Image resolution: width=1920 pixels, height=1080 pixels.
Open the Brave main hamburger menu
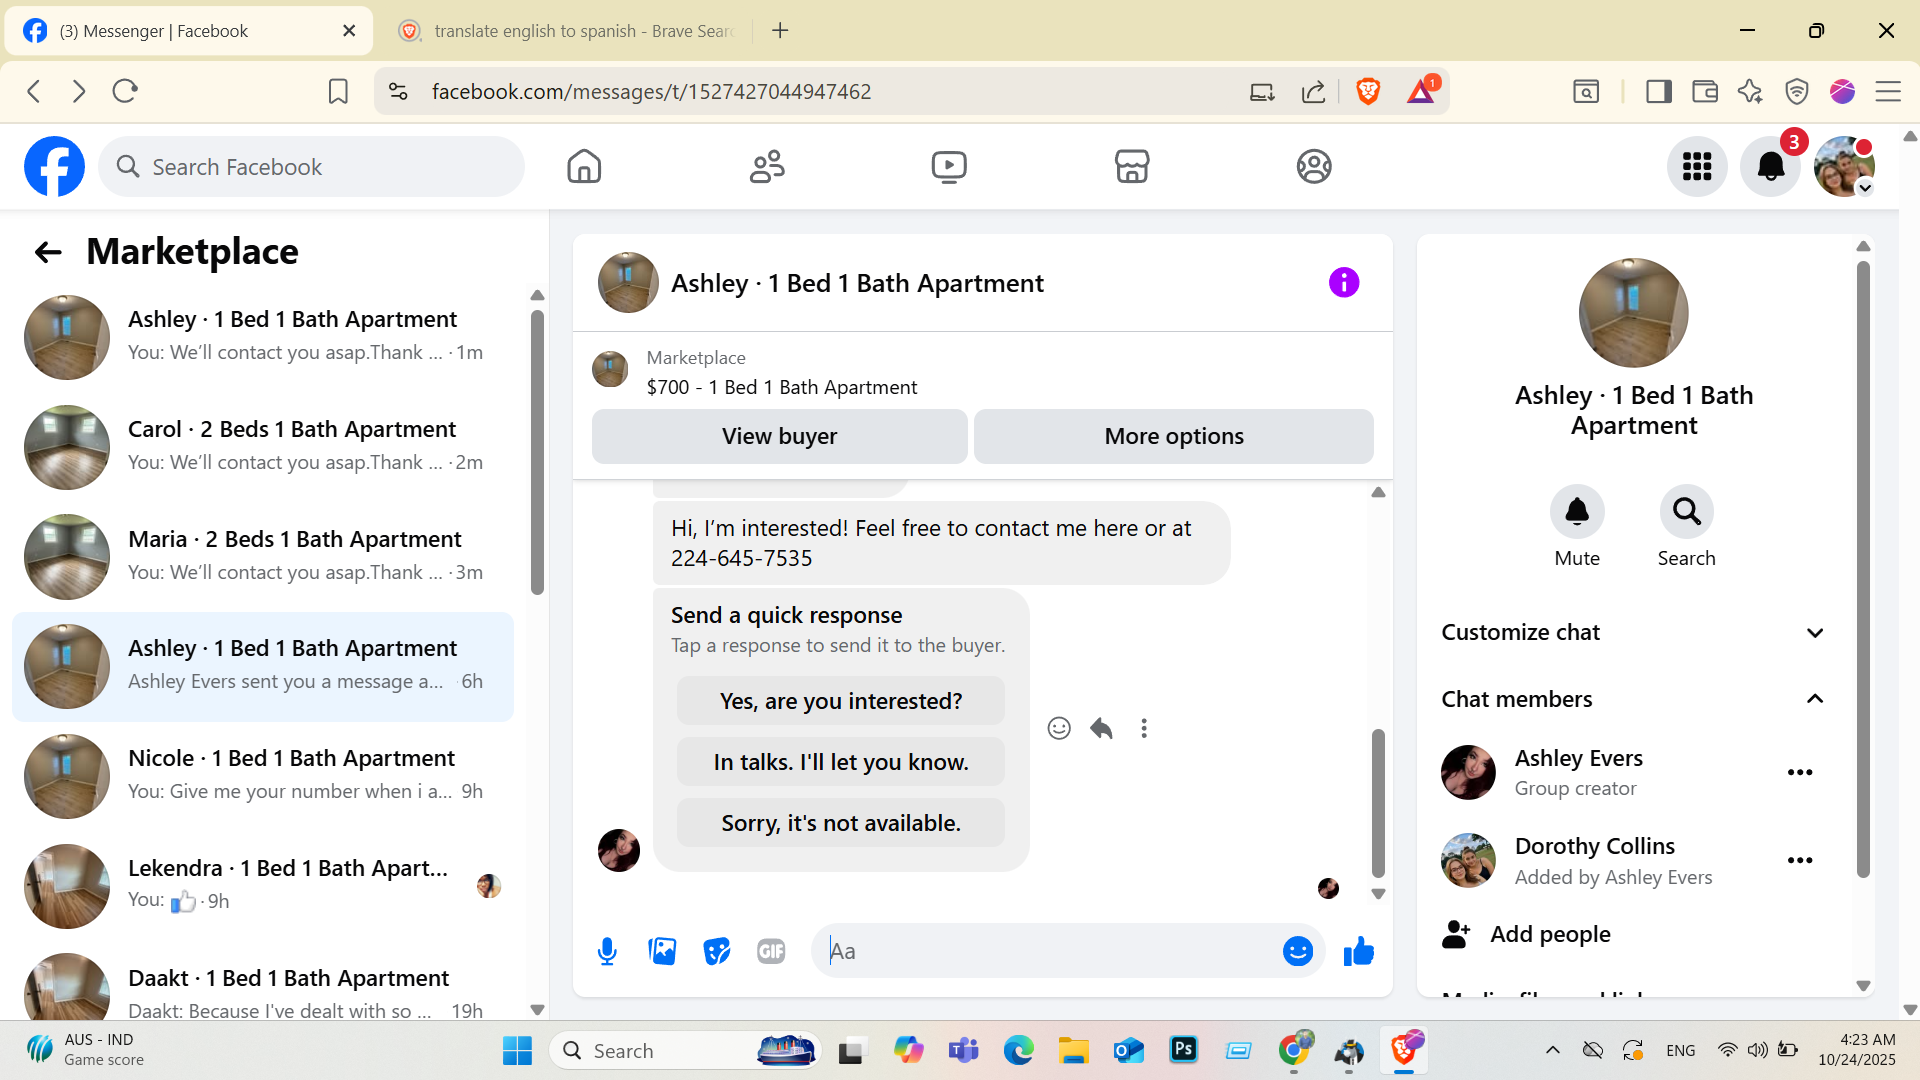tap(1888, 91)
